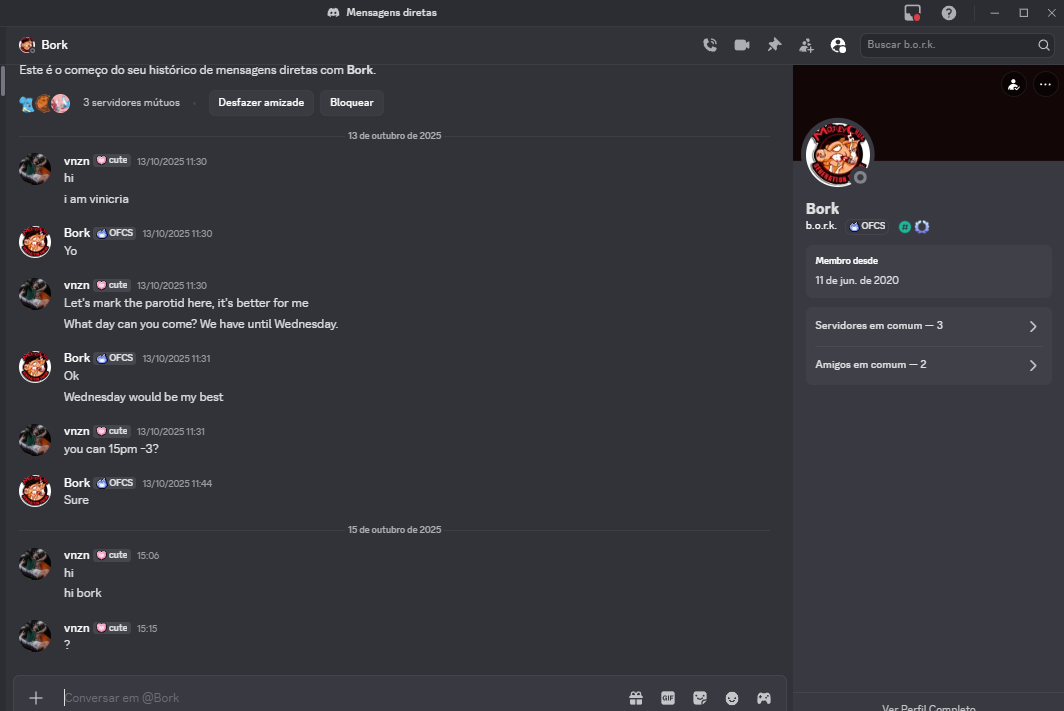Click the OFCS tag beside 'Yo' message
The height and width of the screenshot is (711, 1064).
[x=115, y=233]
